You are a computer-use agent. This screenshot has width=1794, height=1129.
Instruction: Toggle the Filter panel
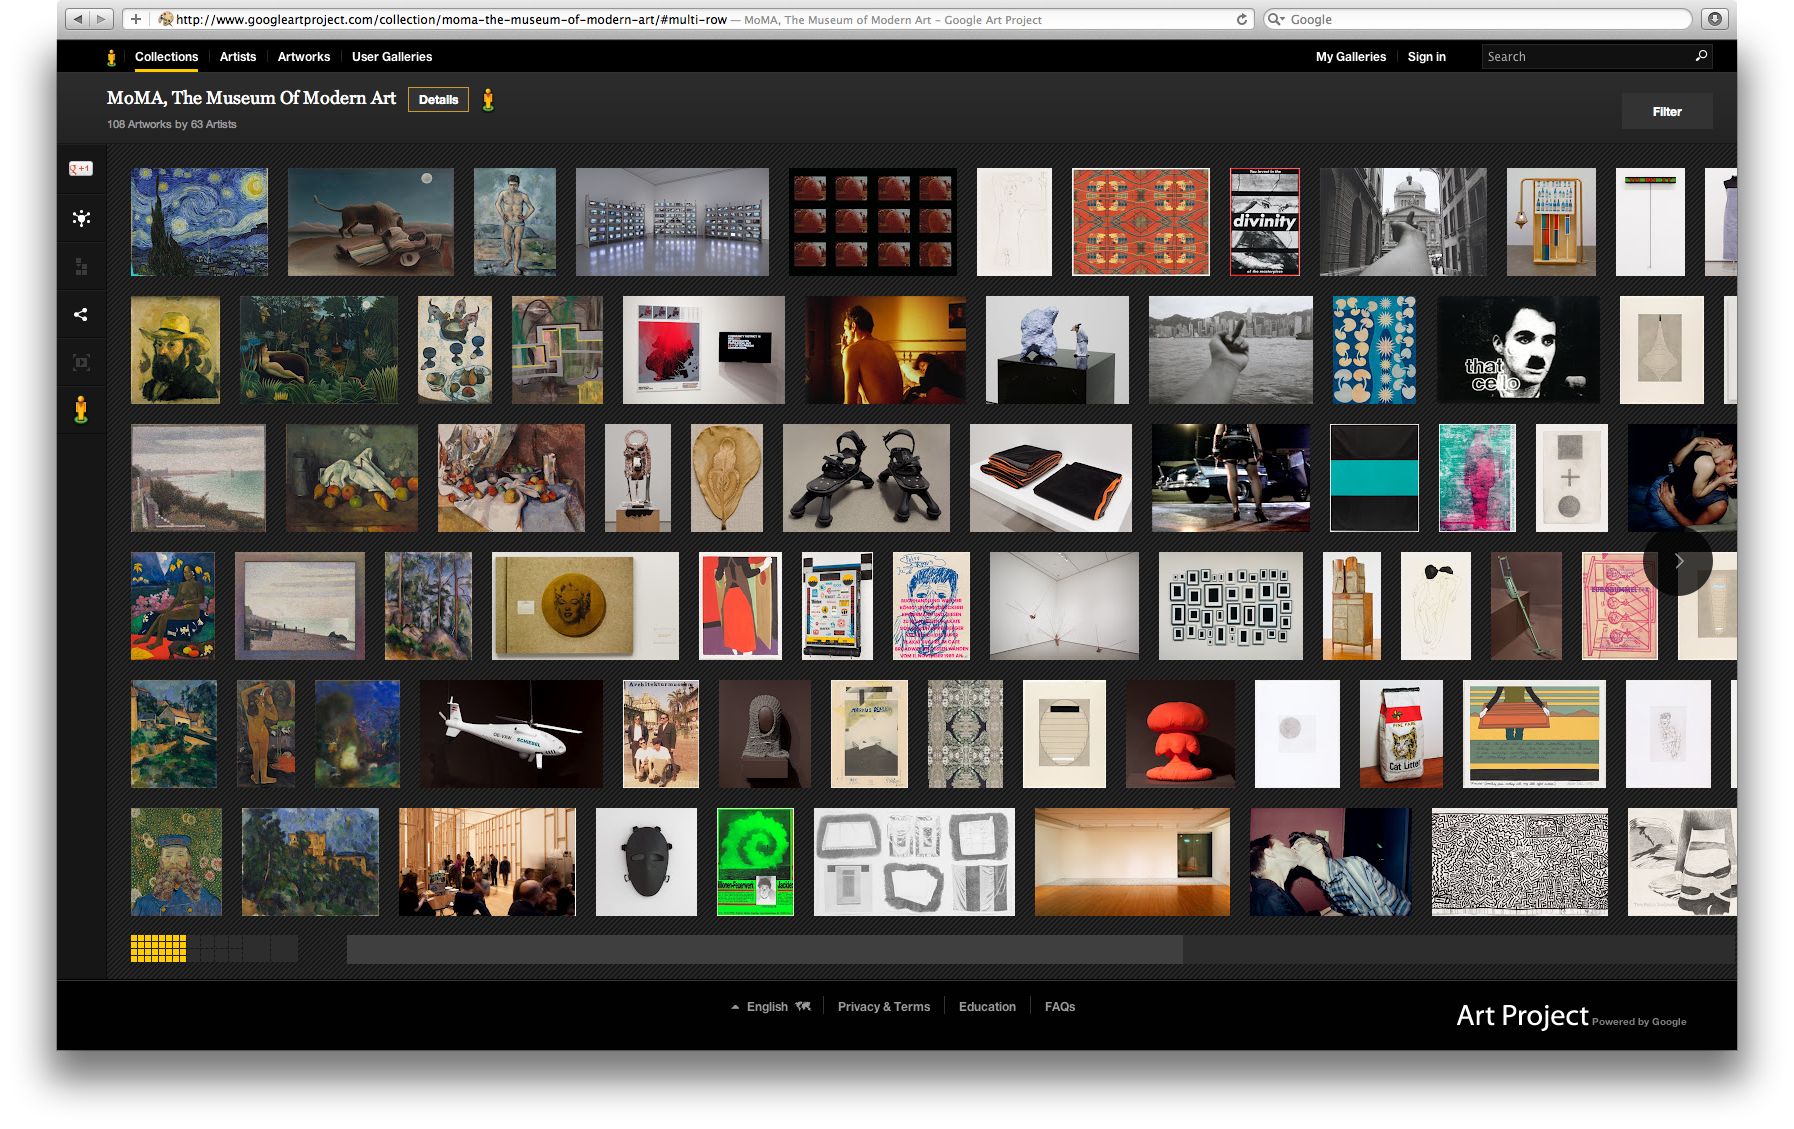1666,111
